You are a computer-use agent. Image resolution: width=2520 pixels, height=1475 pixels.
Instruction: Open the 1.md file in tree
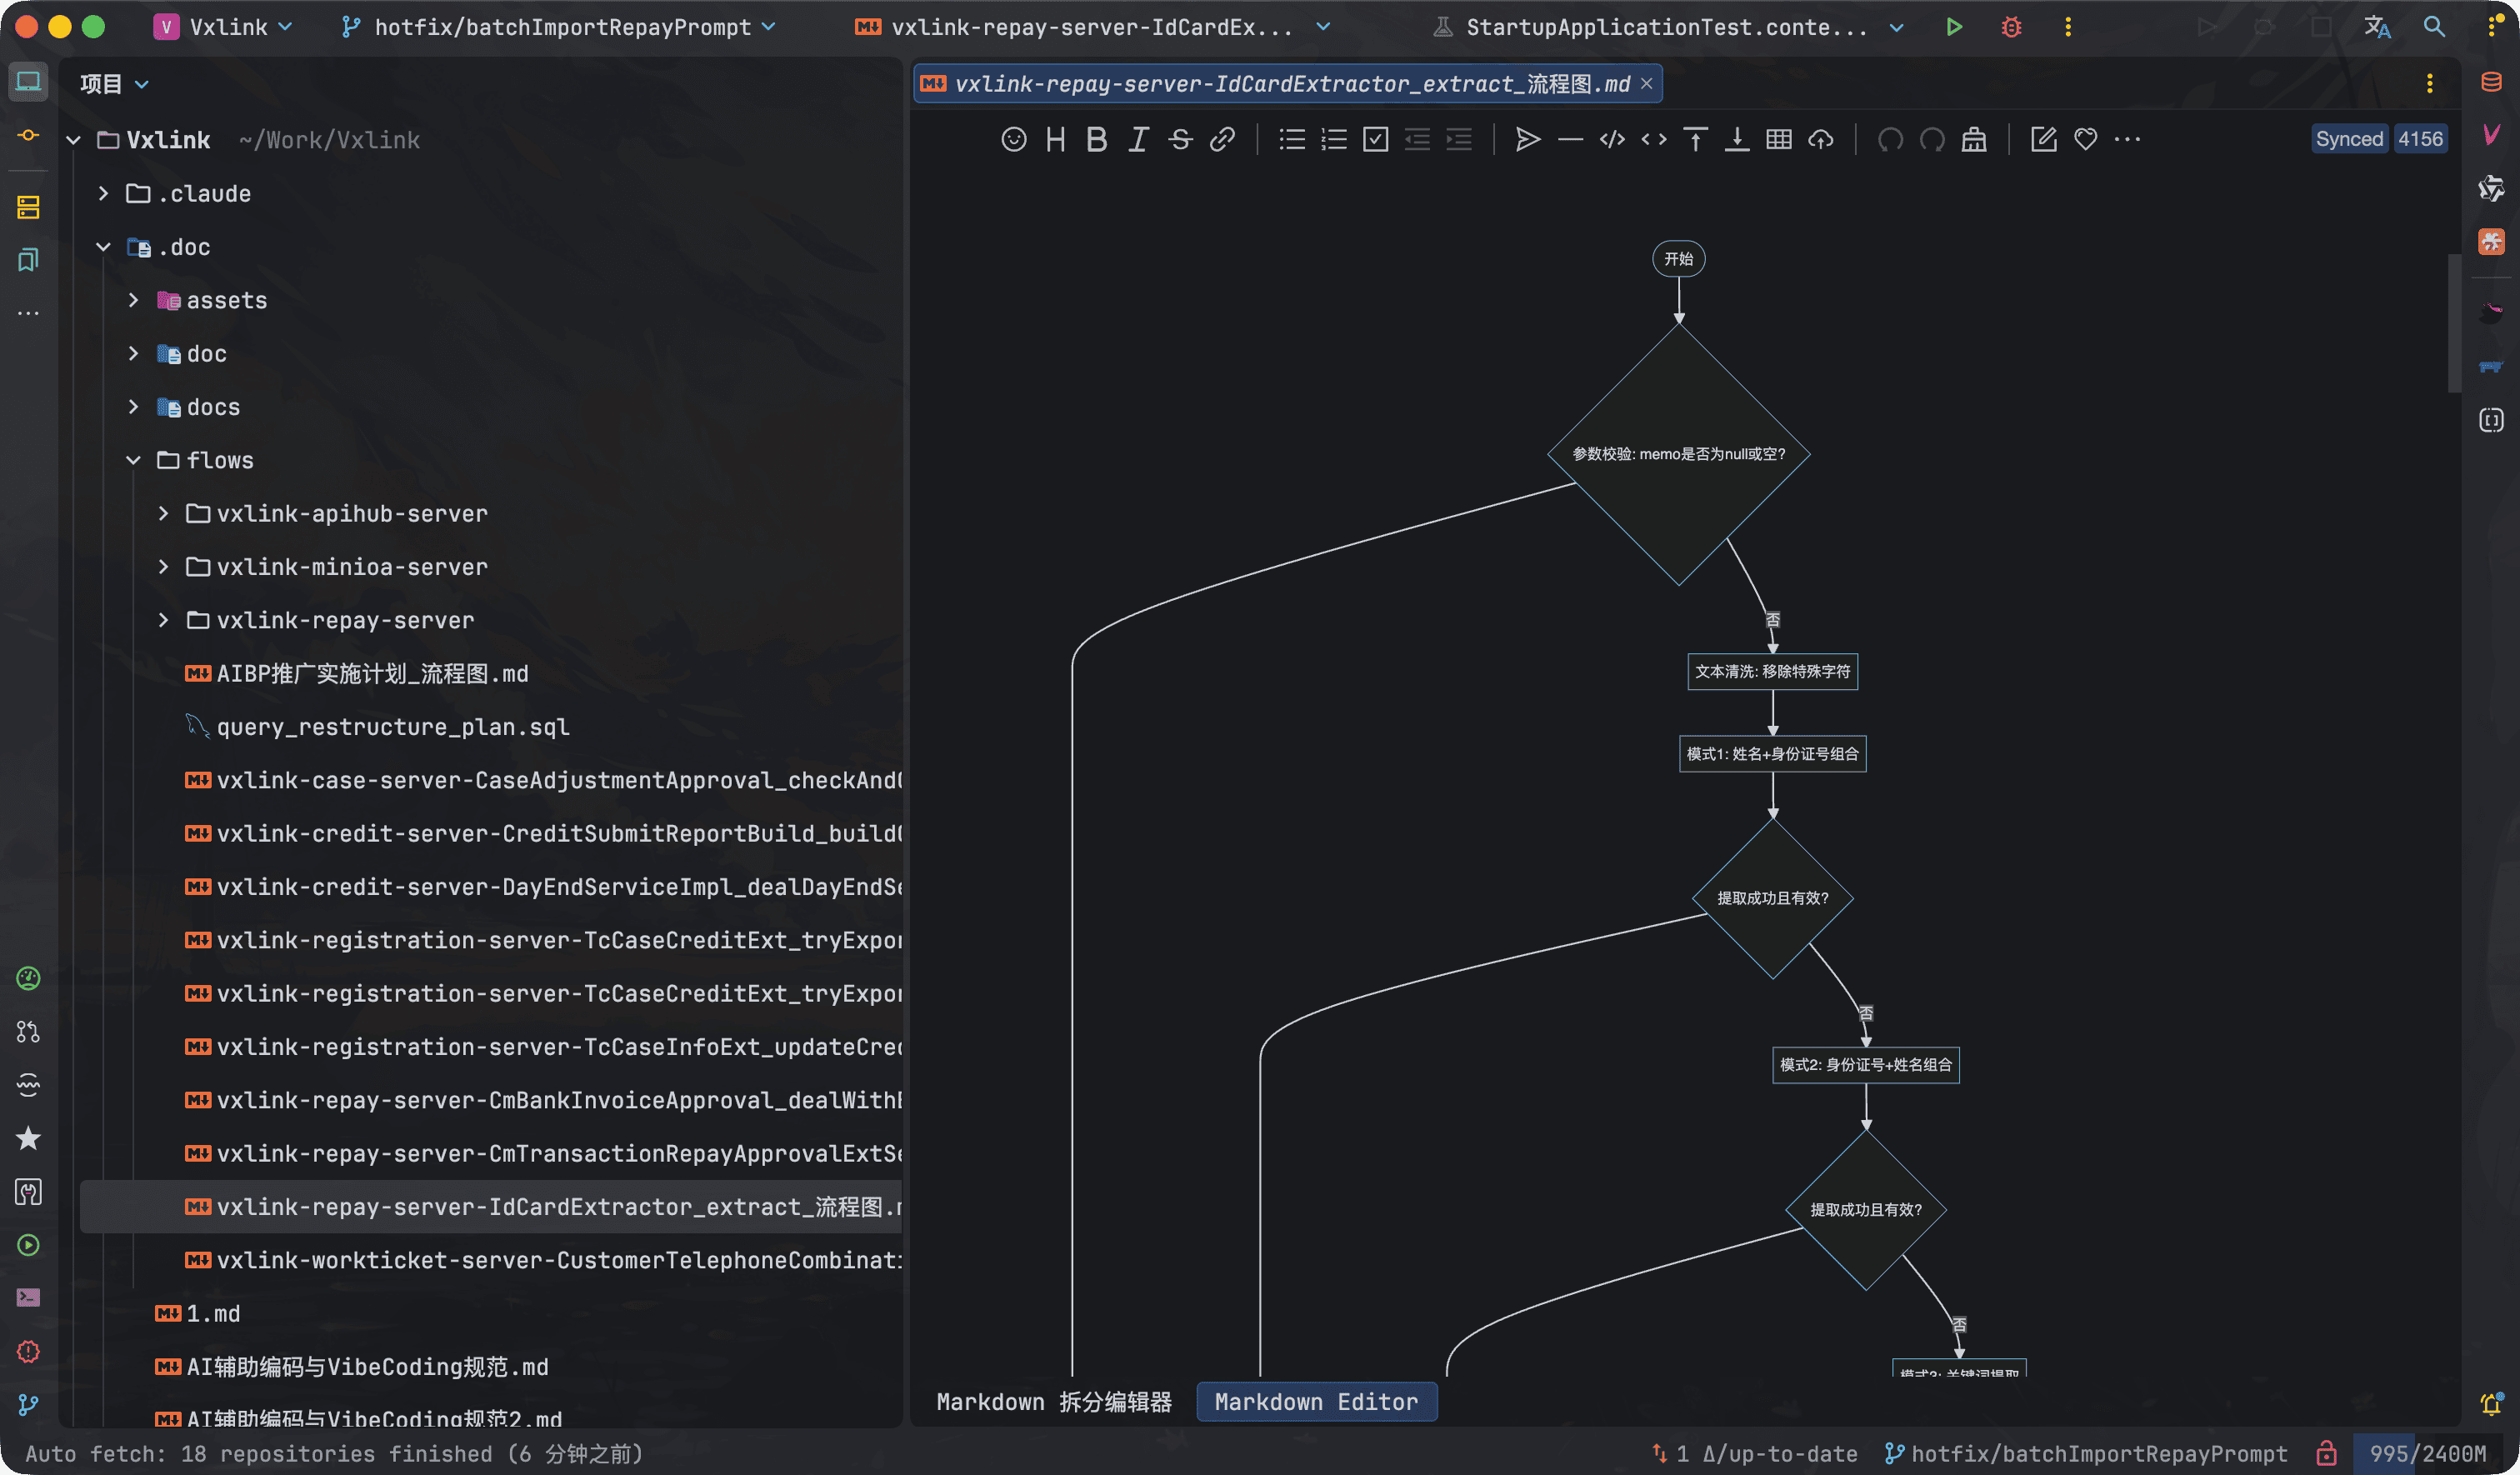pos(213,1313)
